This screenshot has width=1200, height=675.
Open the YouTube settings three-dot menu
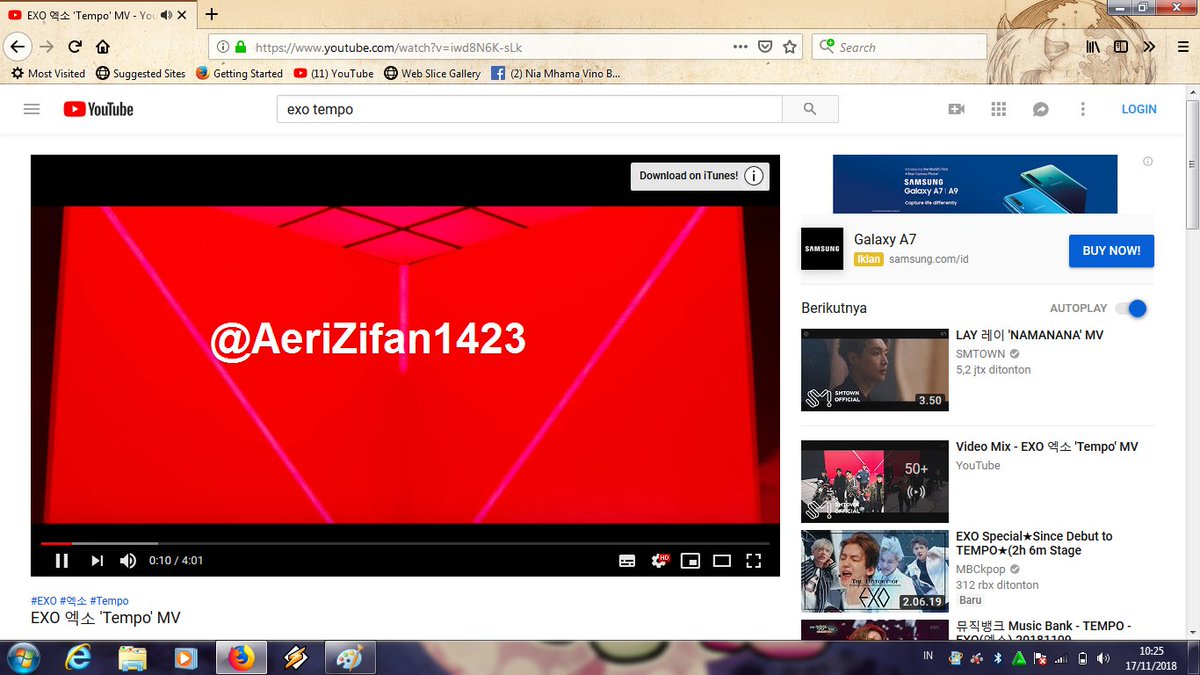coord(1082,109)
